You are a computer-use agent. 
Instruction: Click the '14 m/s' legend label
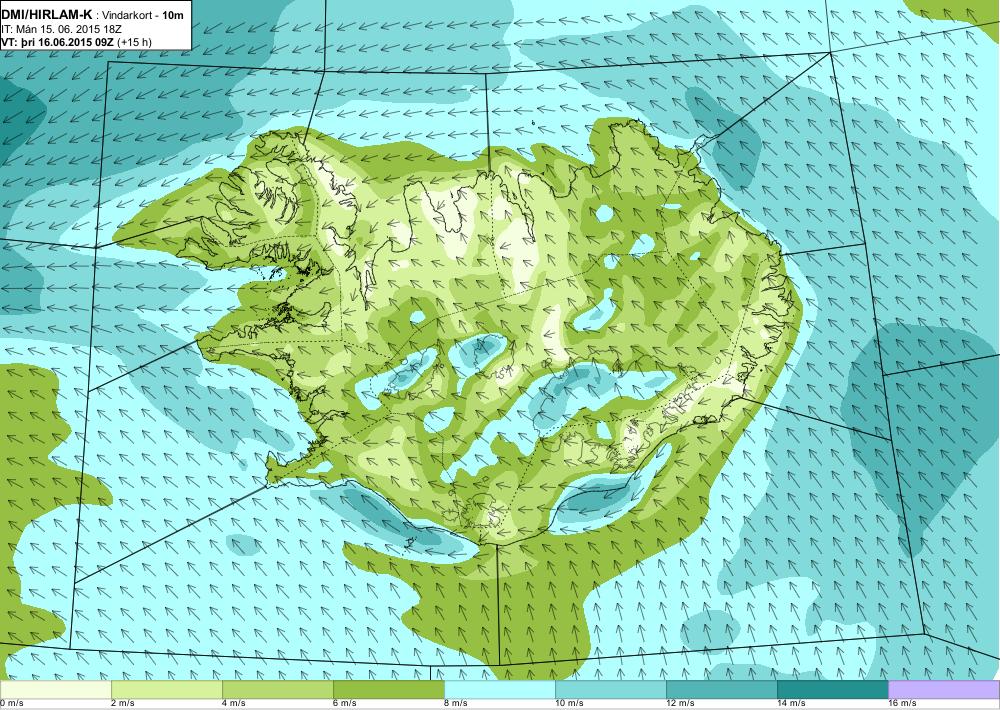(791, 704)
